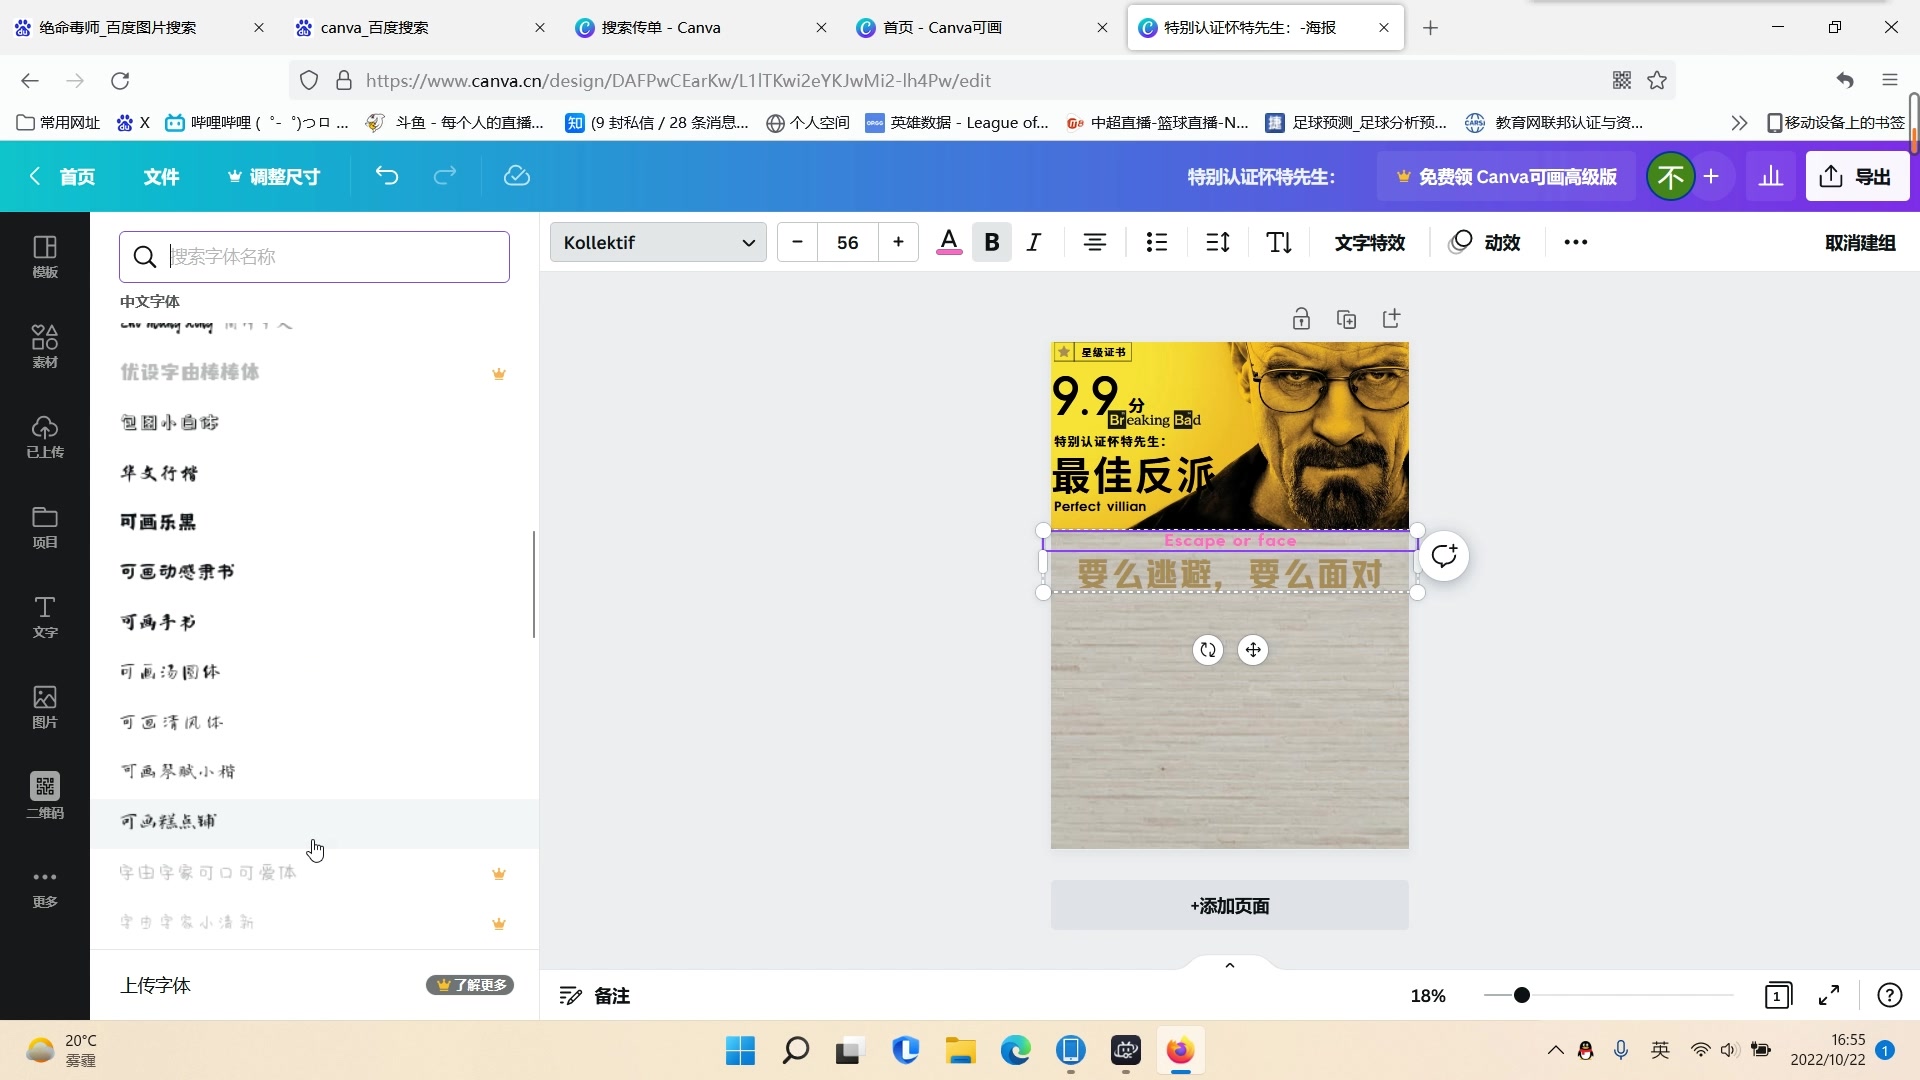The width and height of the screenshot is (1920, 1080).
Task: Toggle vertical text direction
Action: point(1279,242)
